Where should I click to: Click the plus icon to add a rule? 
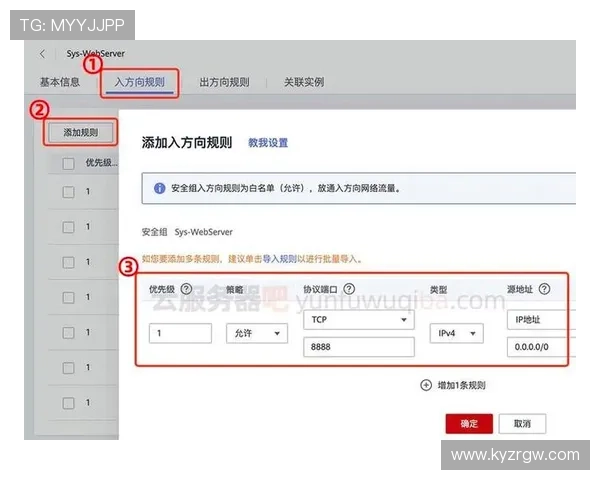pyautogui.click(x=426, y=385)
